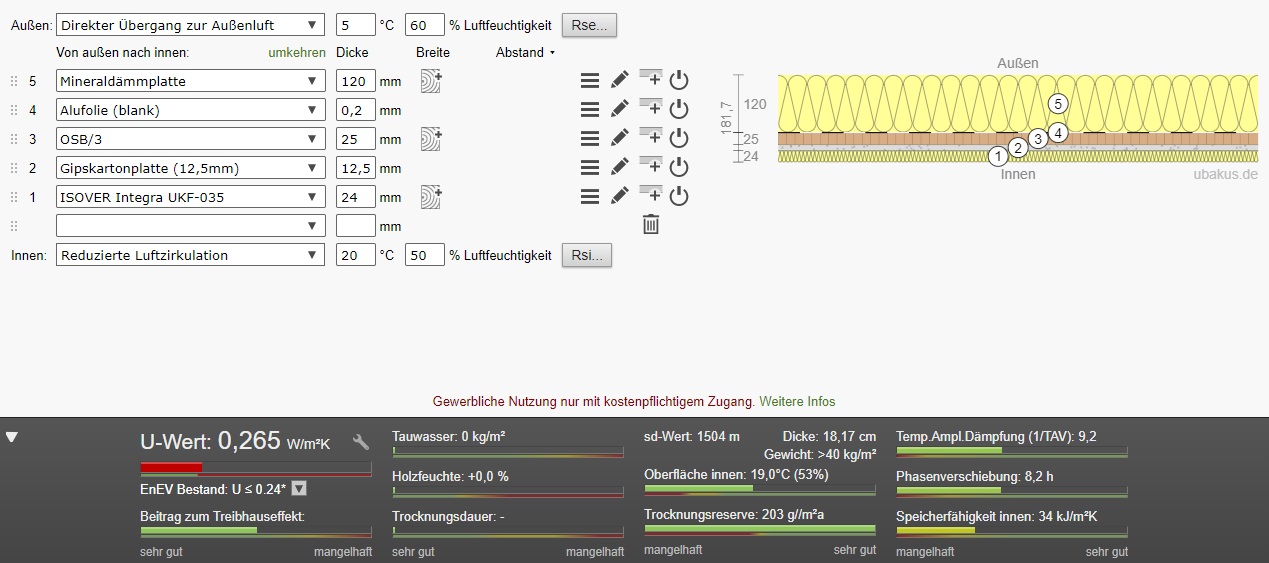The width and height of the screenshot is (1269, 563).
Task: Click the inside temperature field showing 20
Action: [355, 255]
